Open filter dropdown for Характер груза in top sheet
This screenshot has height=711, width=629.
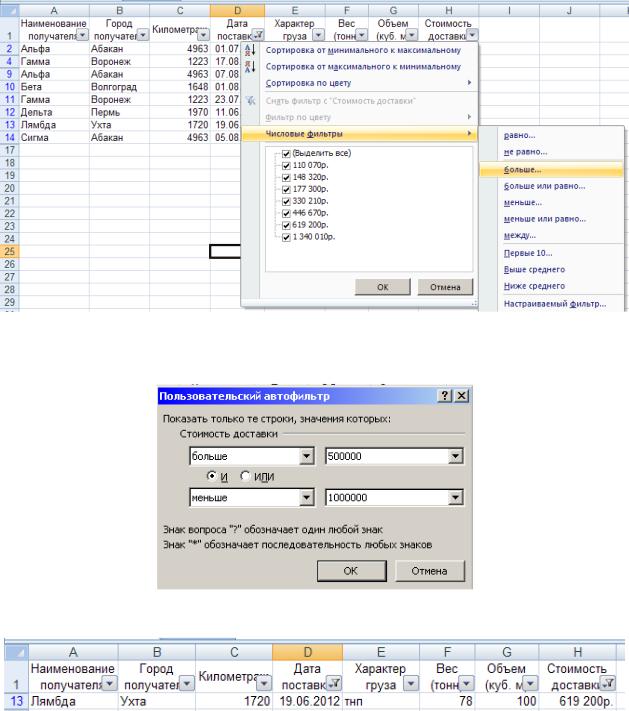point(318,35)
